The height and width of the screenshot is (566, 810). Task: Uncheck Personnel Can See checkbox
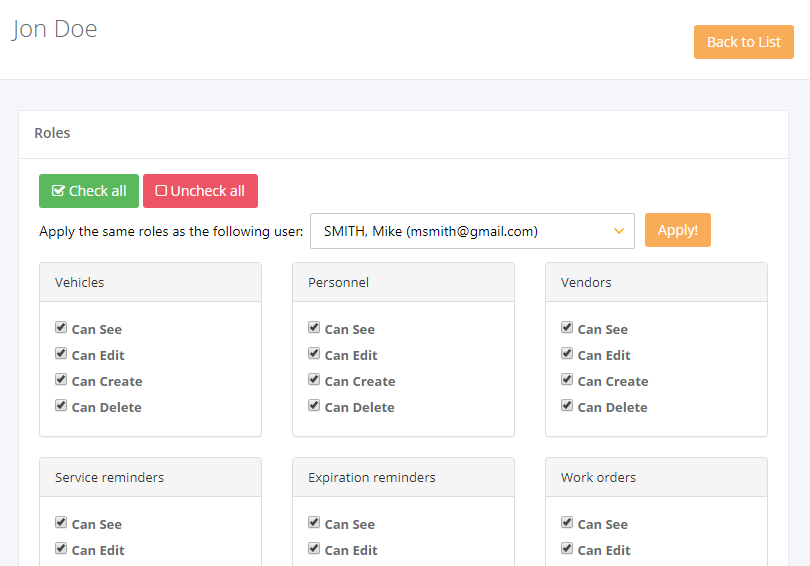click(314, 327)
